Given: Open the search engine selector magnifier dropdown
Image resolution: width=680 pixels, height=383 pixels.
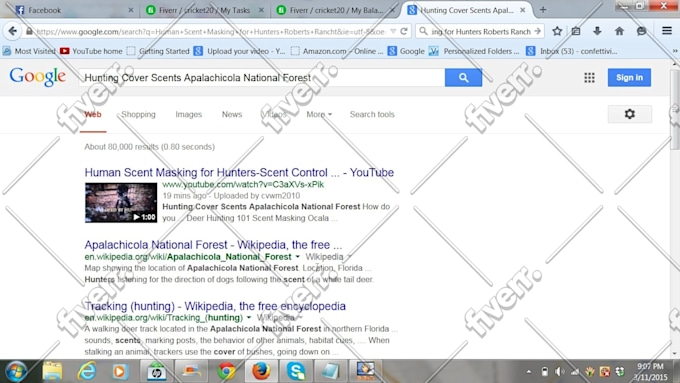Looking at the screenshot, I should (424, 31).
